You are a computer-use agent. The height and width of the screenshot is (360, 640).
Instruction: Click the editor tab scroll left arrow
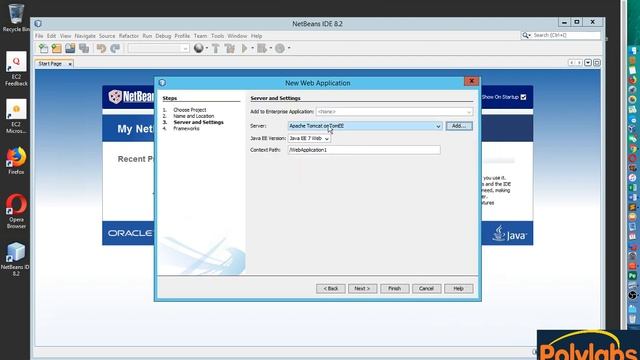(x=572, y=63)
